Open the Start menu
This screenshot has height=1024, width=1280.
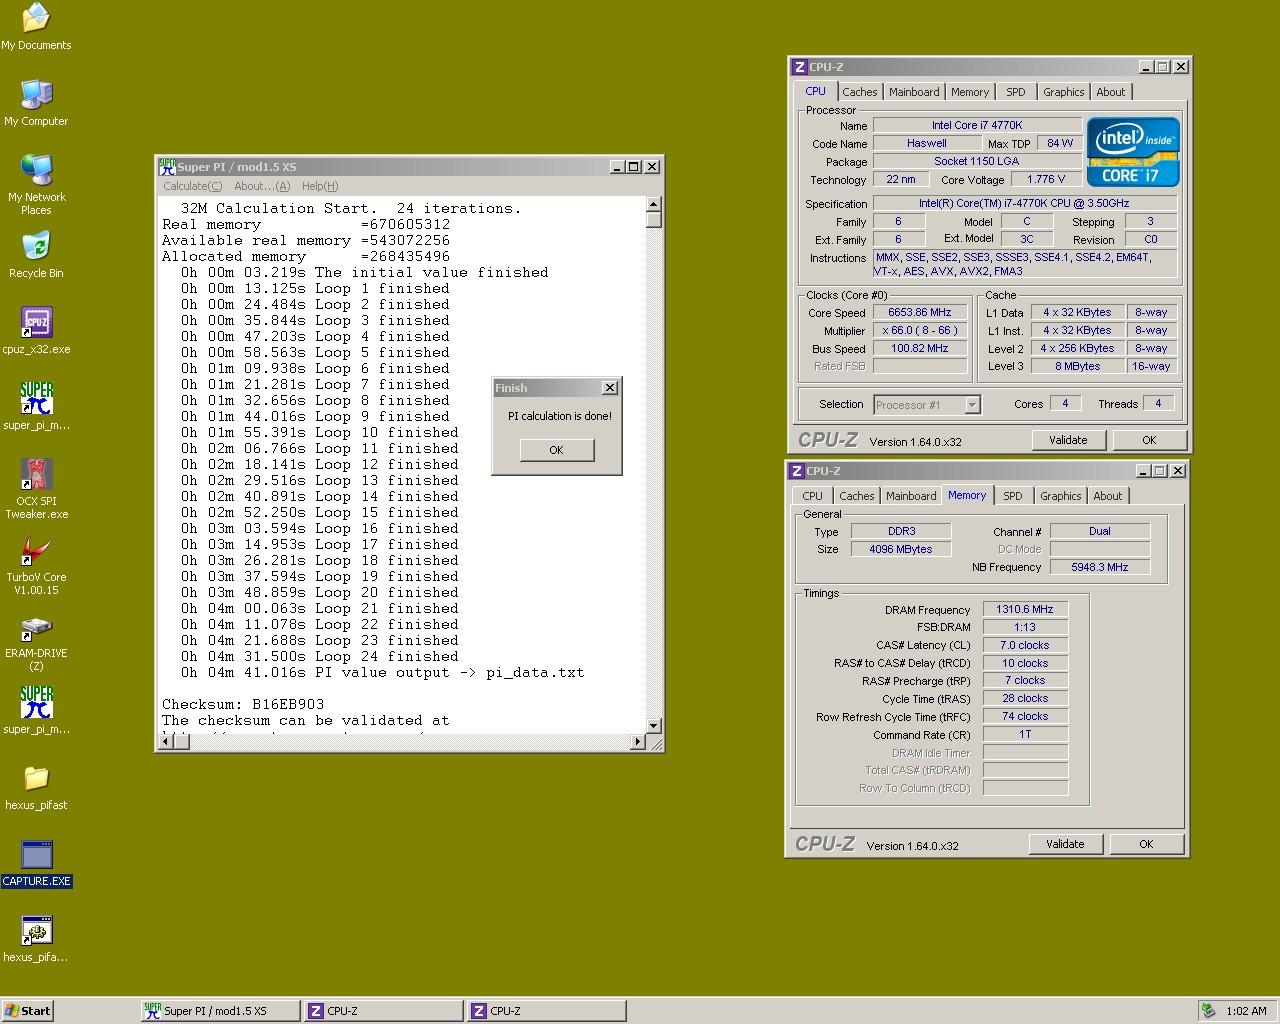pos(28,1011)
